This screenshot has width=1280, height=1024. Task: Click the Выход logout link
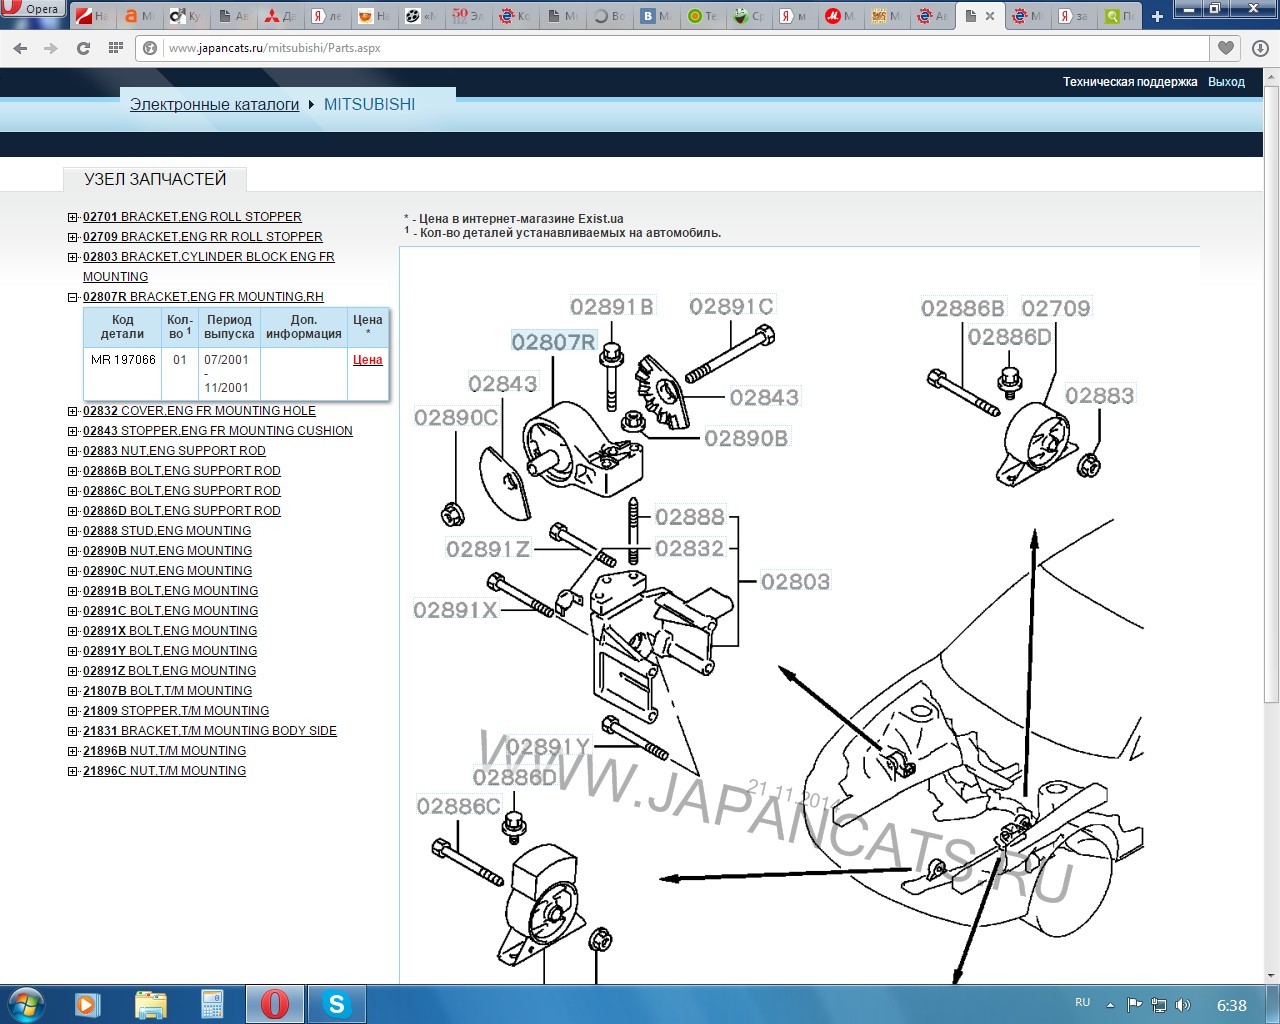click(1226, 82)
